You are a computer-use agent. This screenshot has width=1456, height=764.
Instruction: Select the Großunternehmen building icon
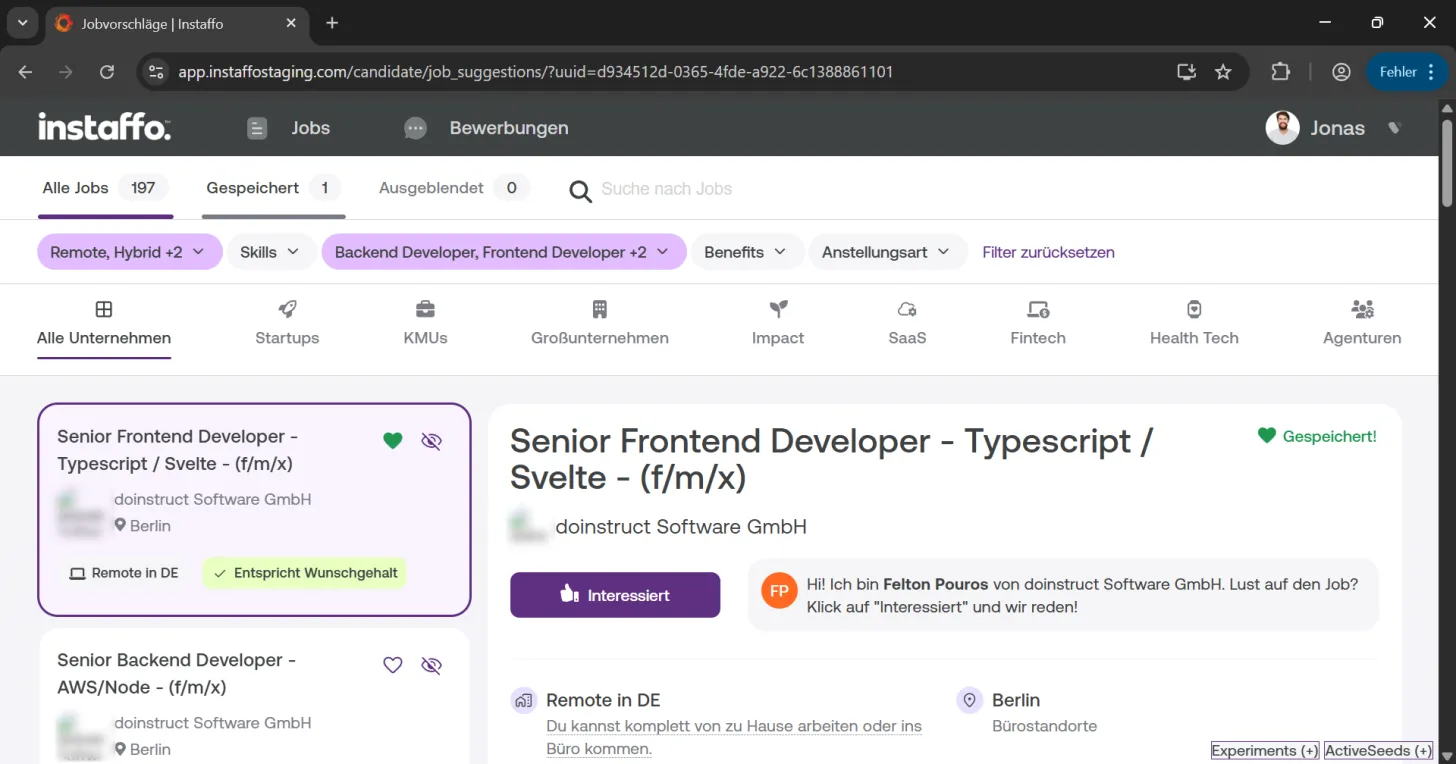(x=600, y=309)
